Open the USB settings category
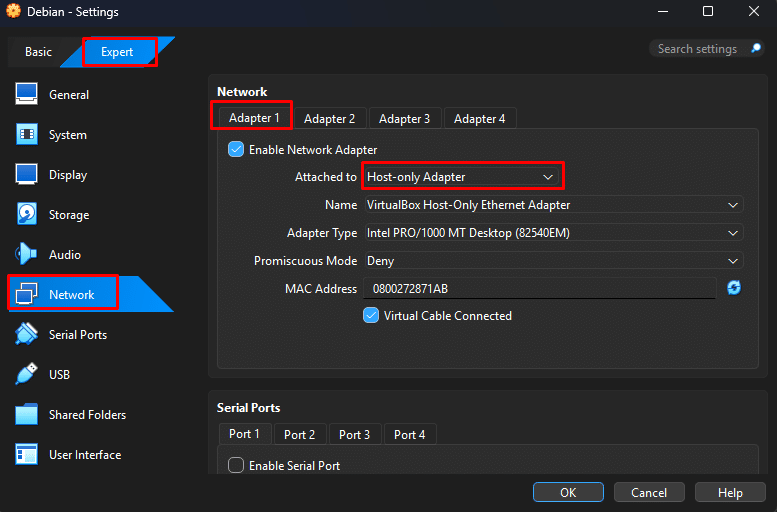This screenshot has width=777, height=512. 59,374
